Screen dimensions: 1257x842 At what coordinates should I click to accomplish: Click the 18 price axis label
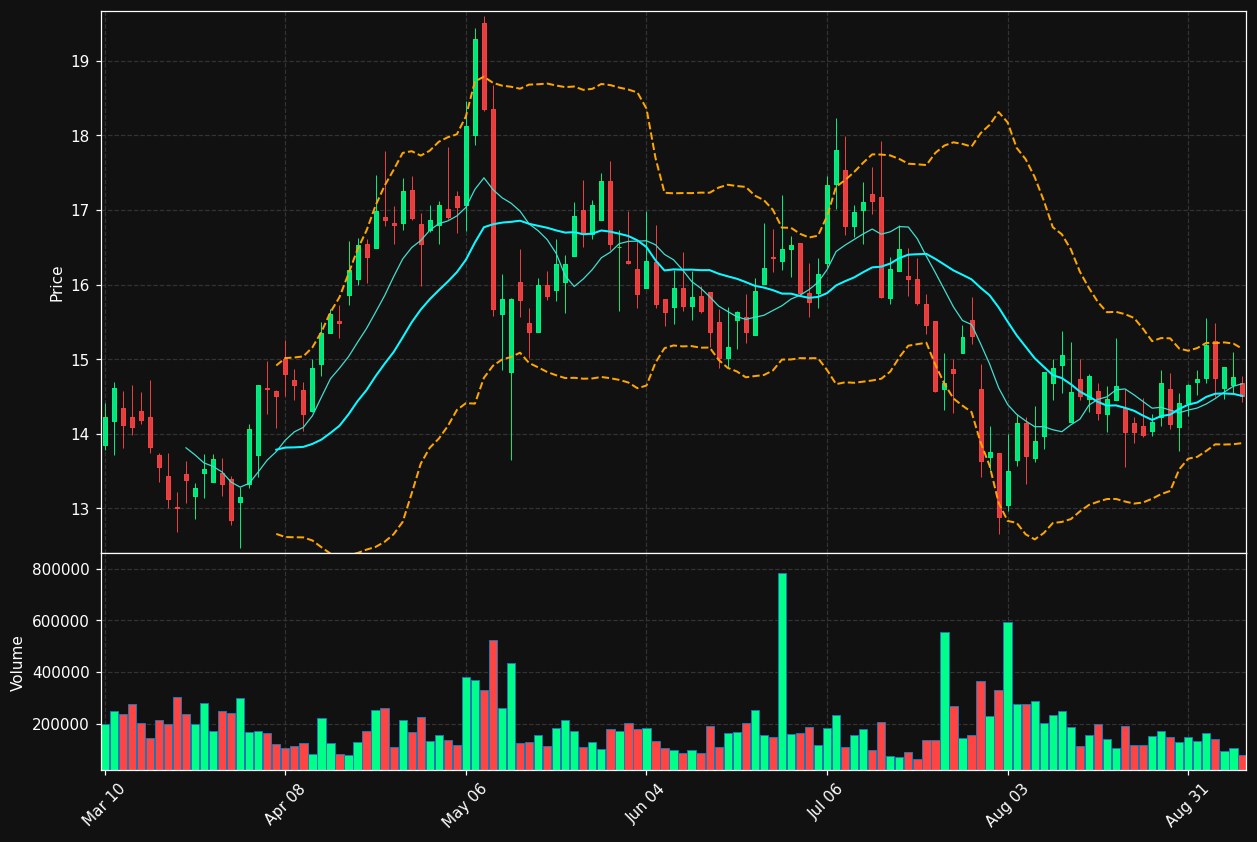[80, 136]
